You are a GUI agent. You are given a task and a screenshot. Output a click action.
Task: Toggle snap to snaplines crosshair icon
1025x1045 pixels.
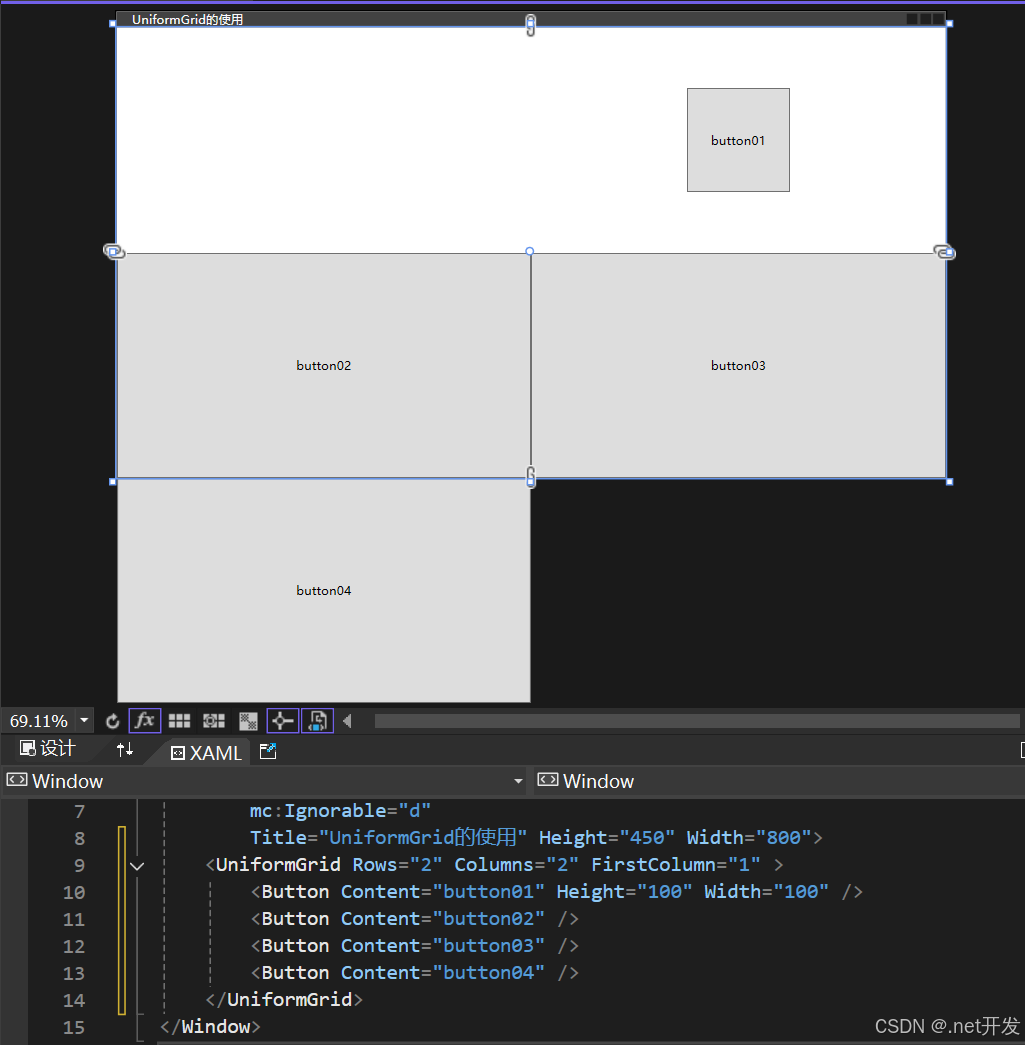[x=283, y=720]
